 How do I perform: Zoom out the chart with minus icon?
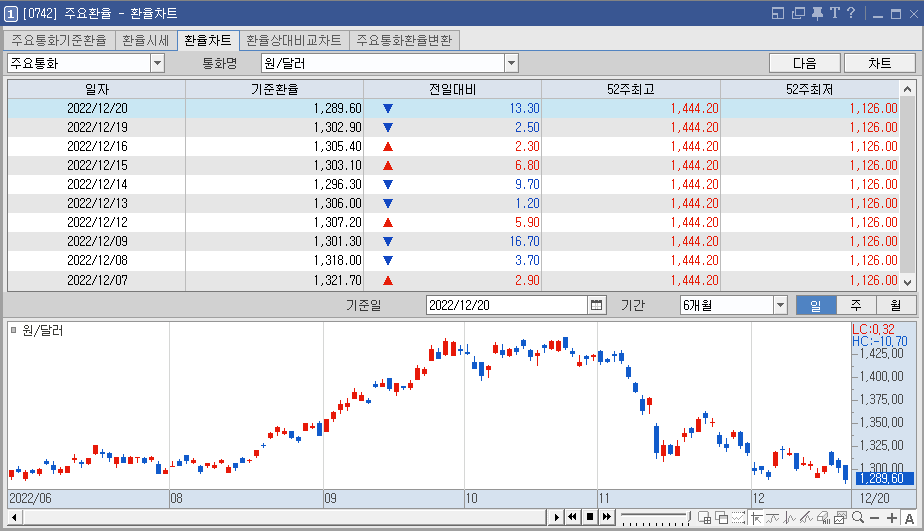pos(874,518)
